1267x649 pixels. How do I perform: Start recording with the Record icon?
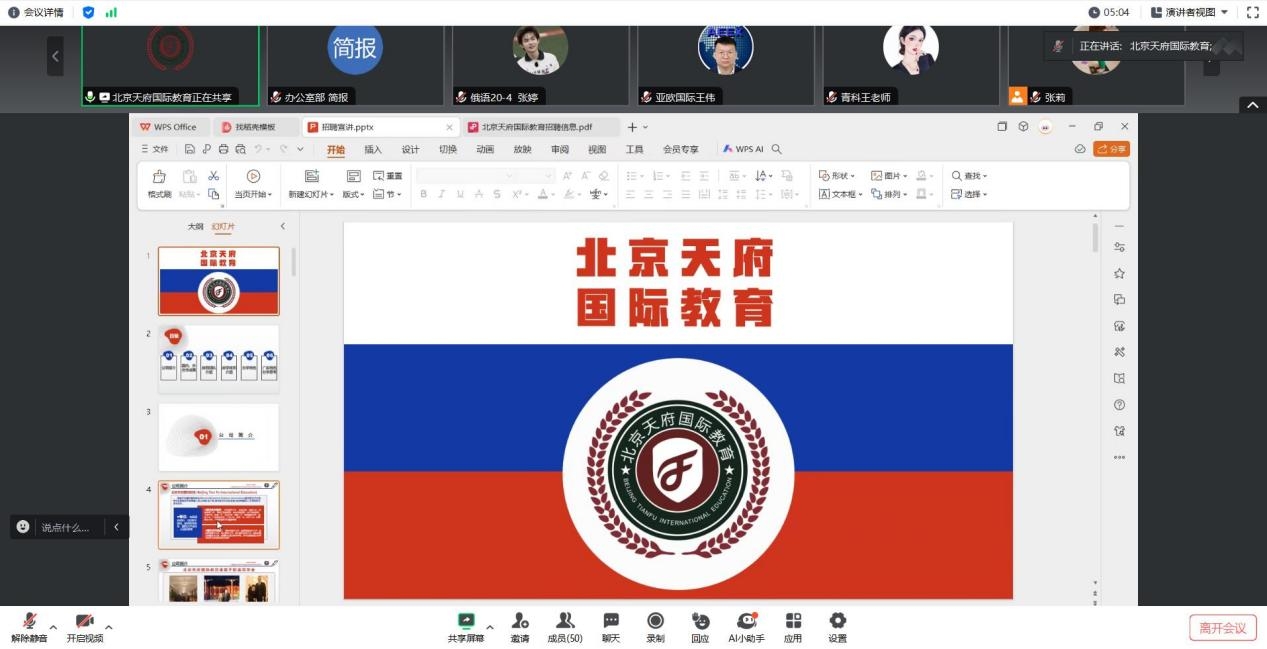pyautogui.click(x=655, y=621)
